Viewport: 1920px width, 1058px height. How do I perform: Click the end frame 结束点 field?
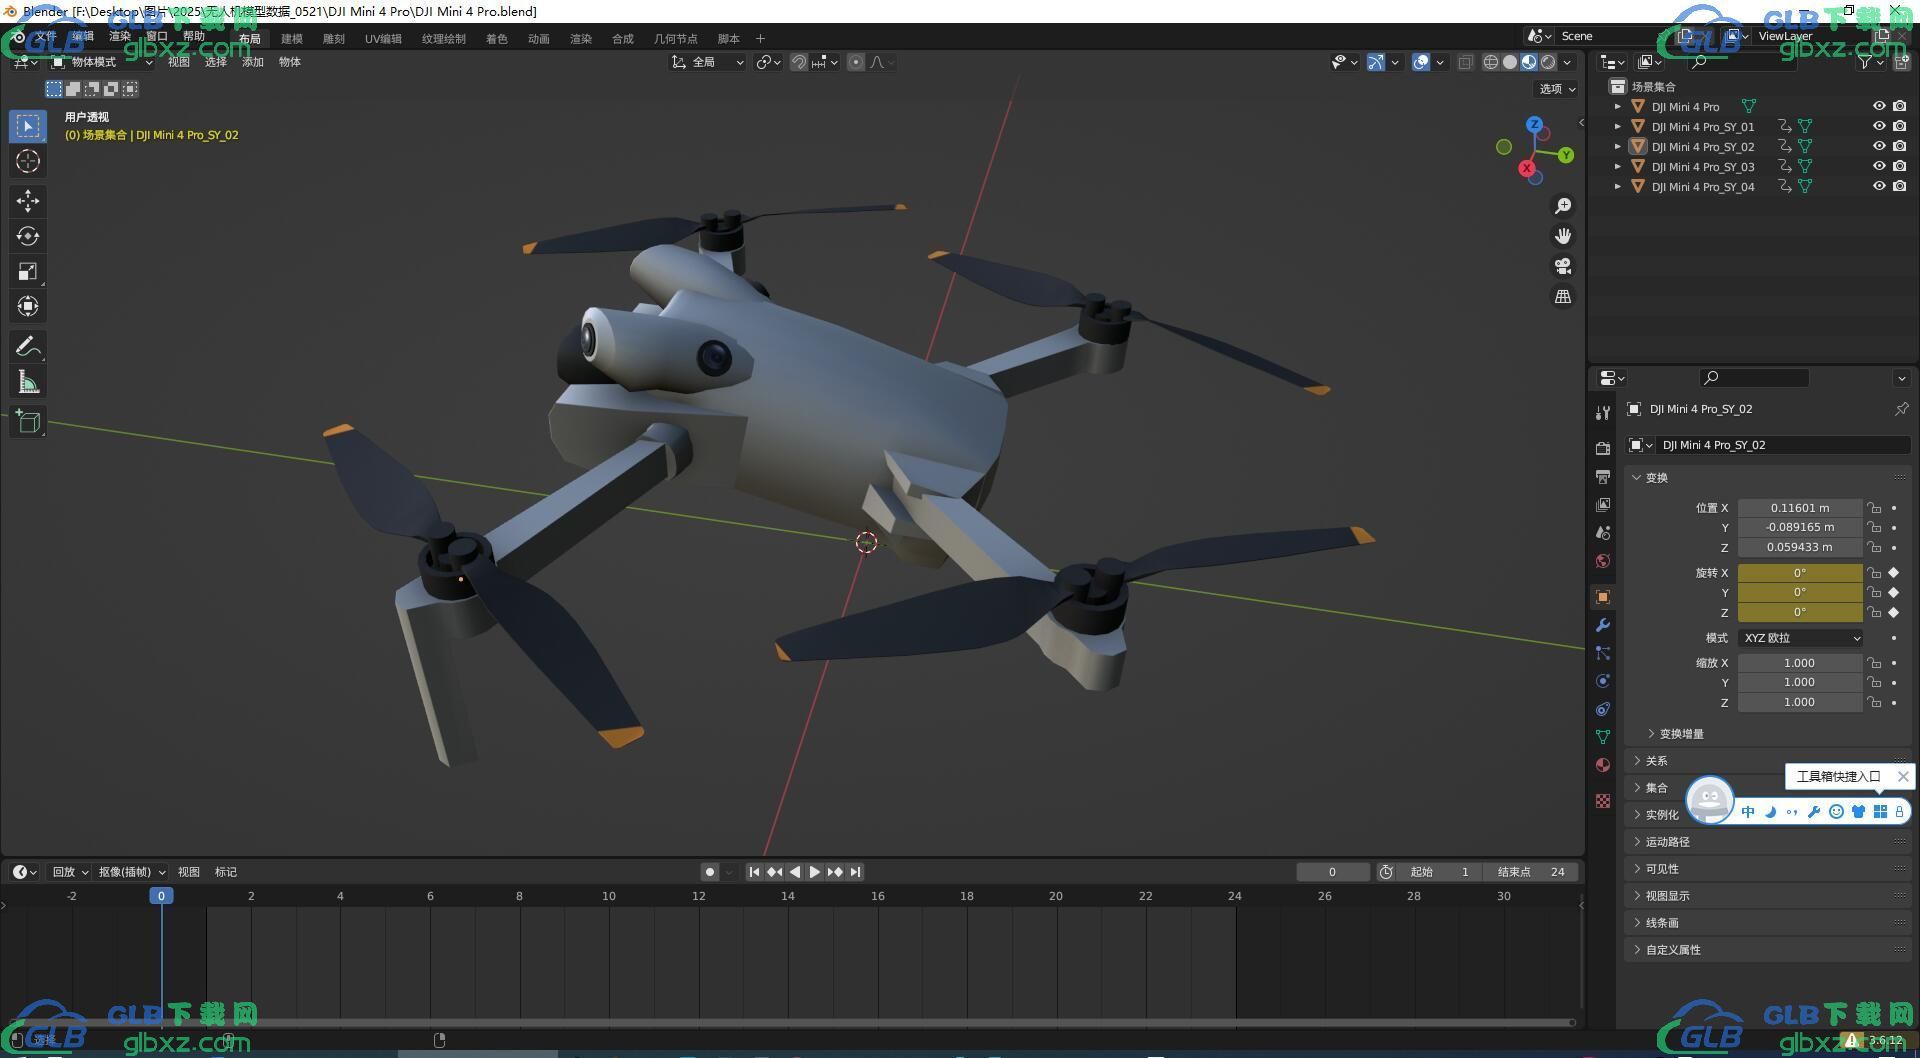coord(1531,872)
